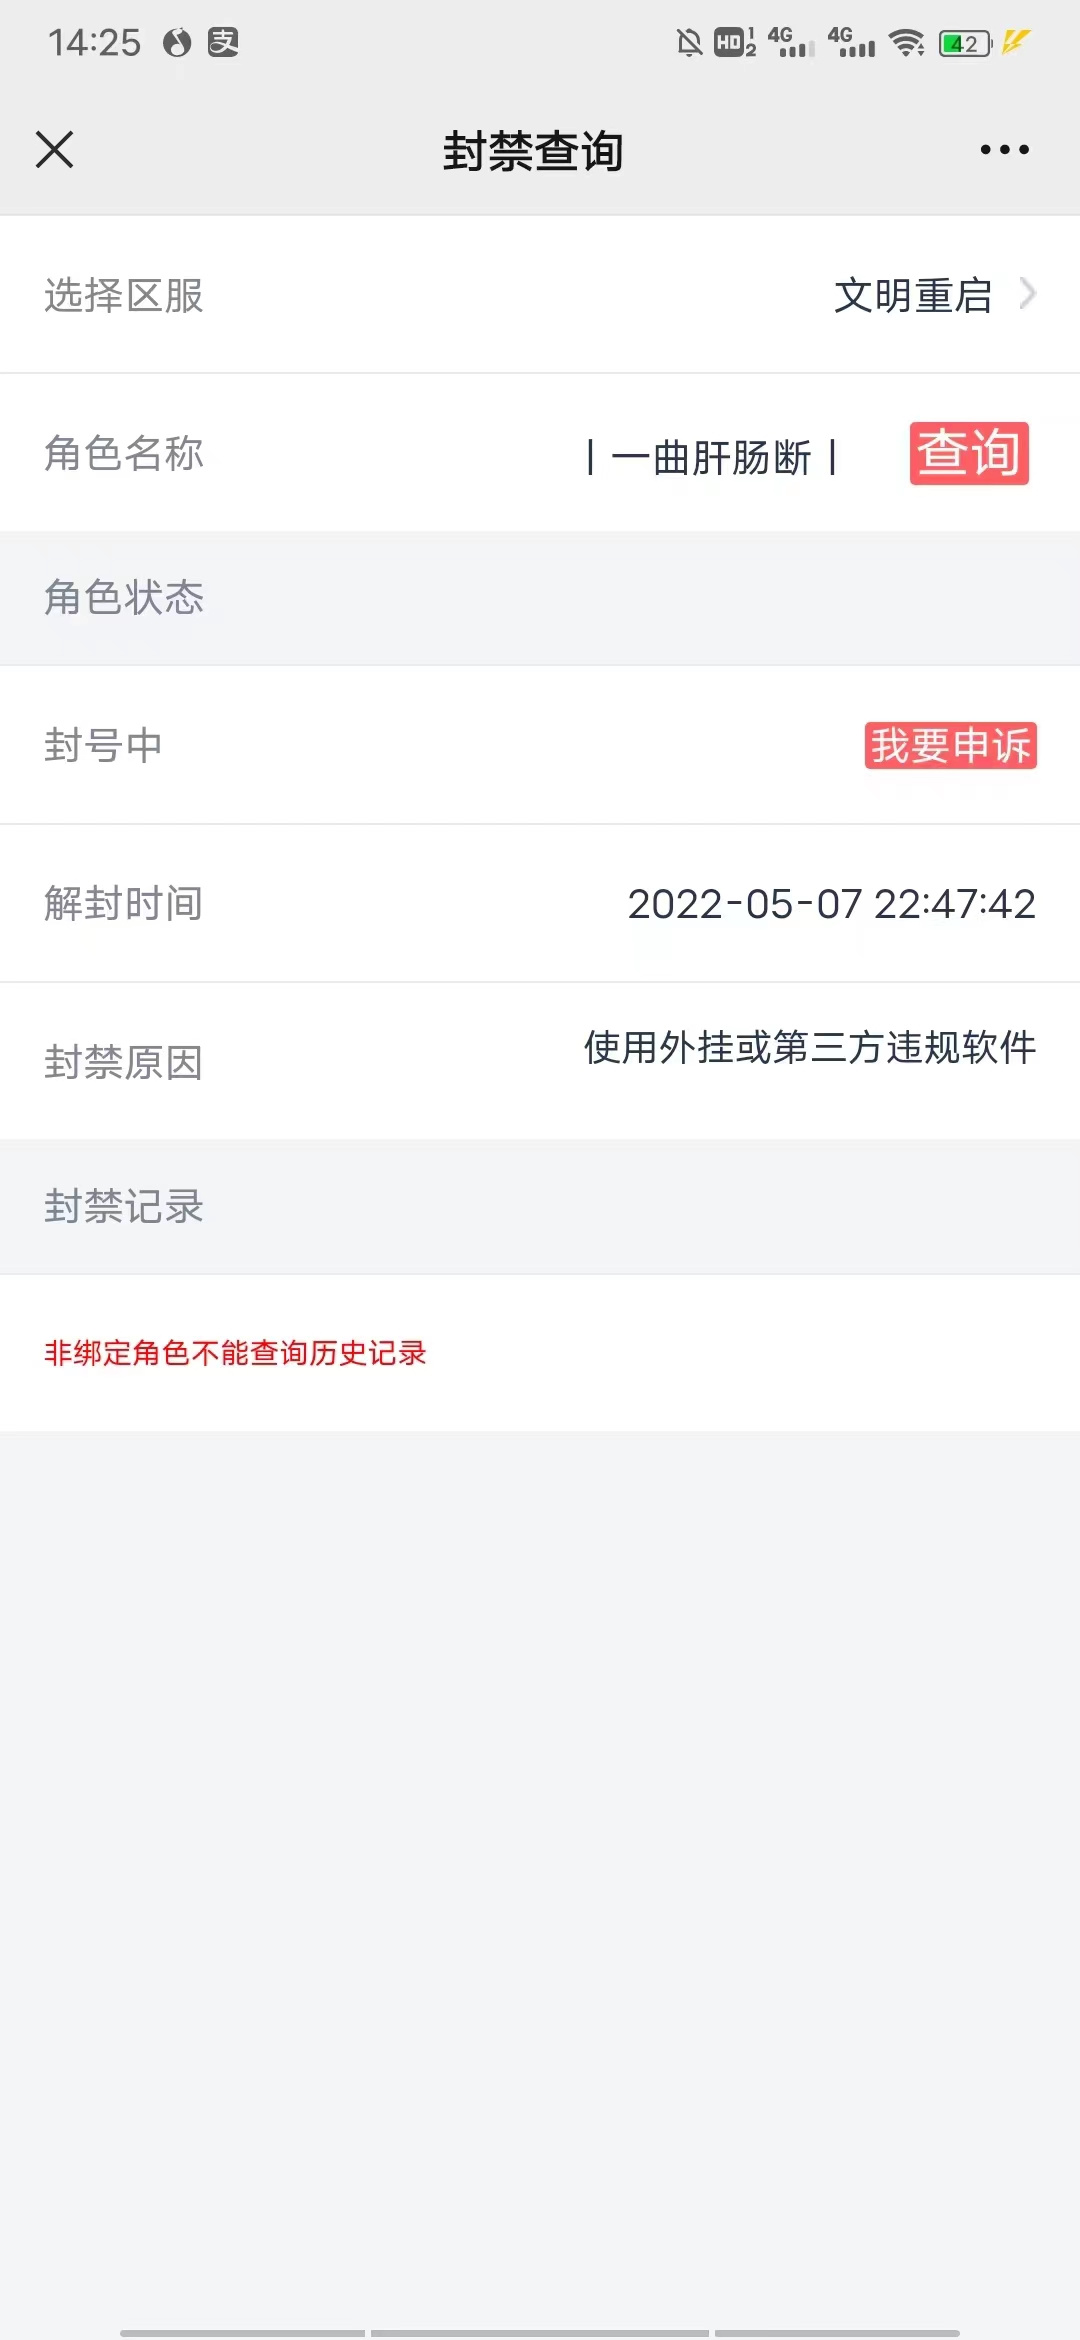The image size is (1080, 2340).
Task: Tap the first 4G signal strength icon
Action: (791, 43)
